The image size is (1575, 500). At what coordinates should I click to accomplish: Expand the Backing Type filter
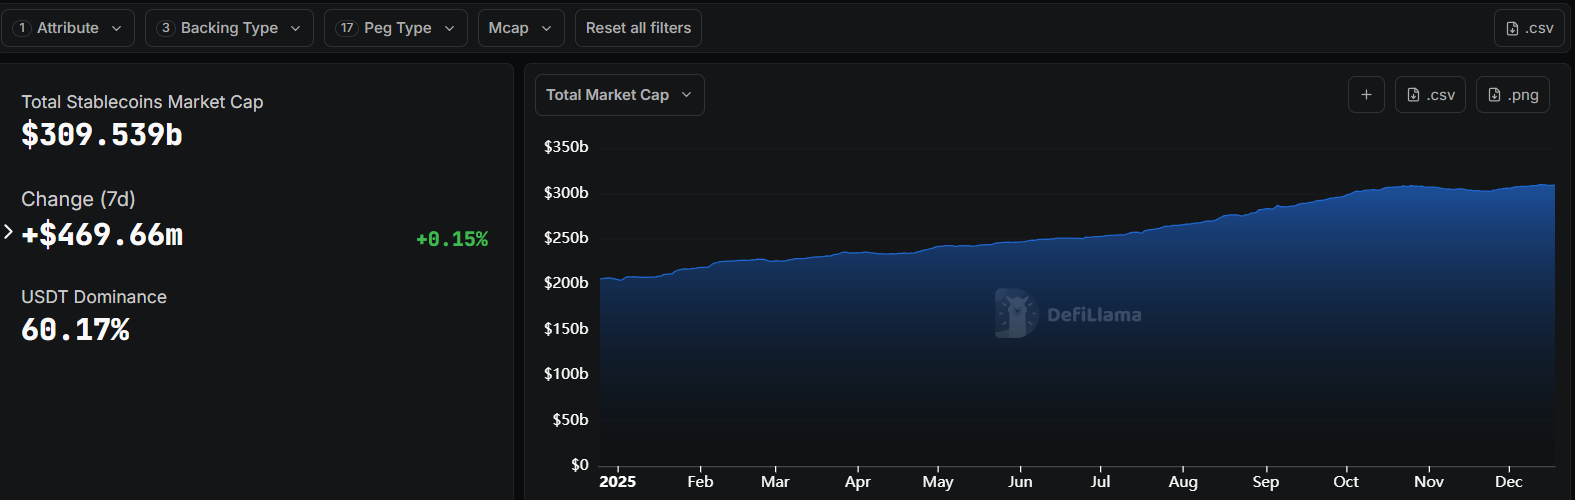(229, 28)
